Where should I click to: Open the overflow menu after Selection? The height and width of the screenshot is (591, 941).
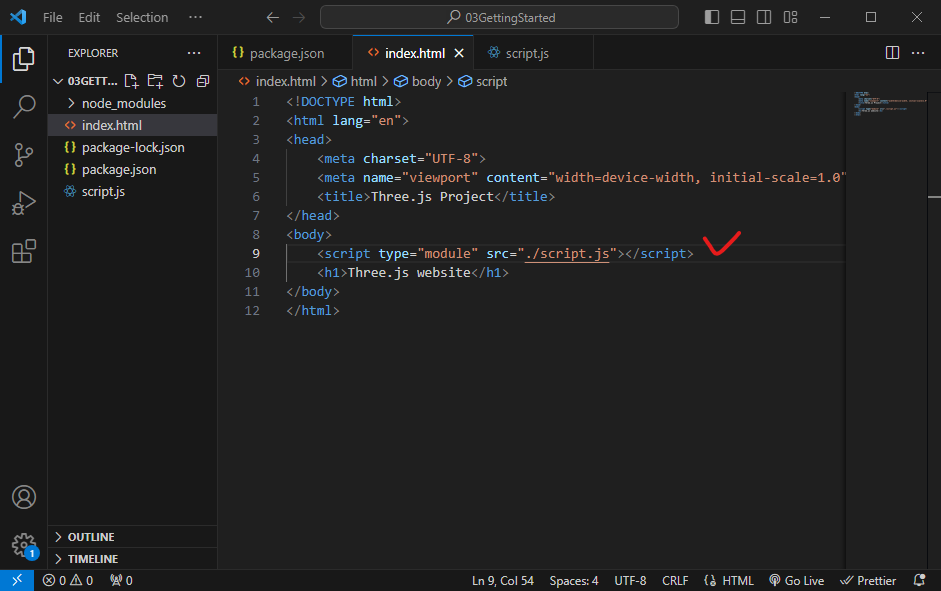(195, 17)
